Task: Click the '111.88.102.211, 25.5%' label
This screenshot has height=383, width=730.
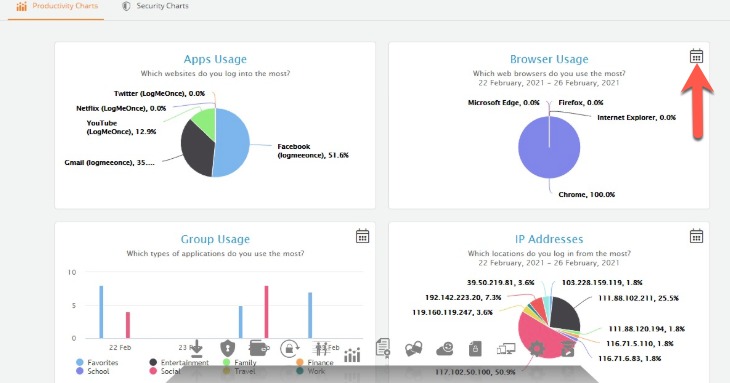Action: pos(638,298)
